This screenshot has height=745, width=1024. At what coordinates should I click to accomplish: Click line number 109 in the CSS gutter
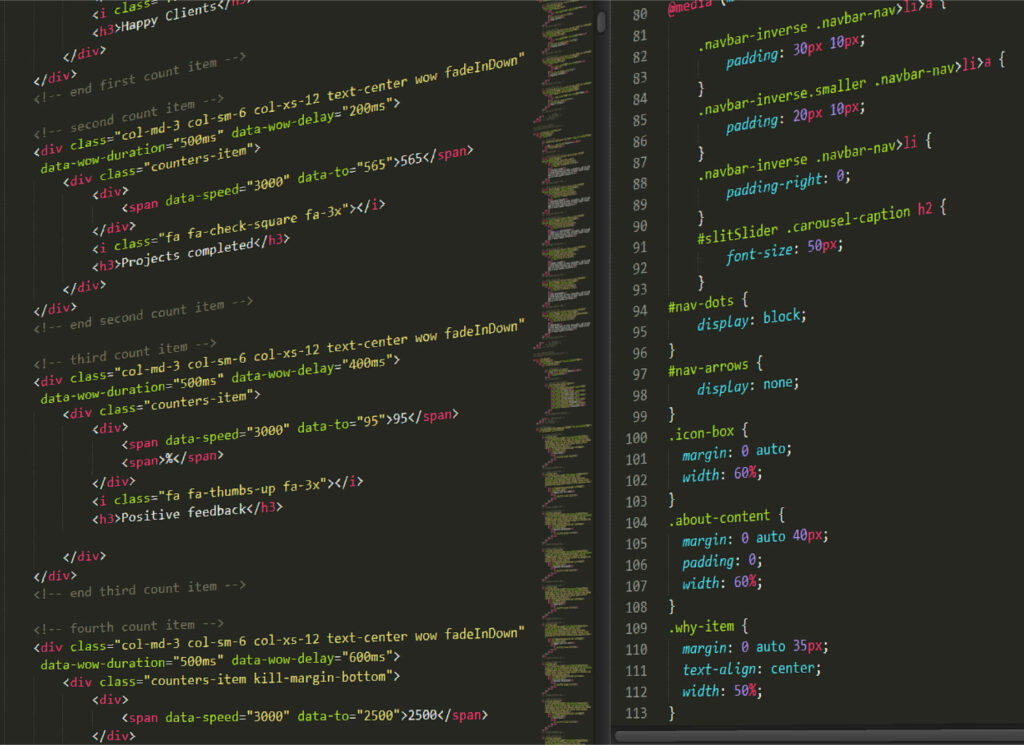[x=636, y=628]
